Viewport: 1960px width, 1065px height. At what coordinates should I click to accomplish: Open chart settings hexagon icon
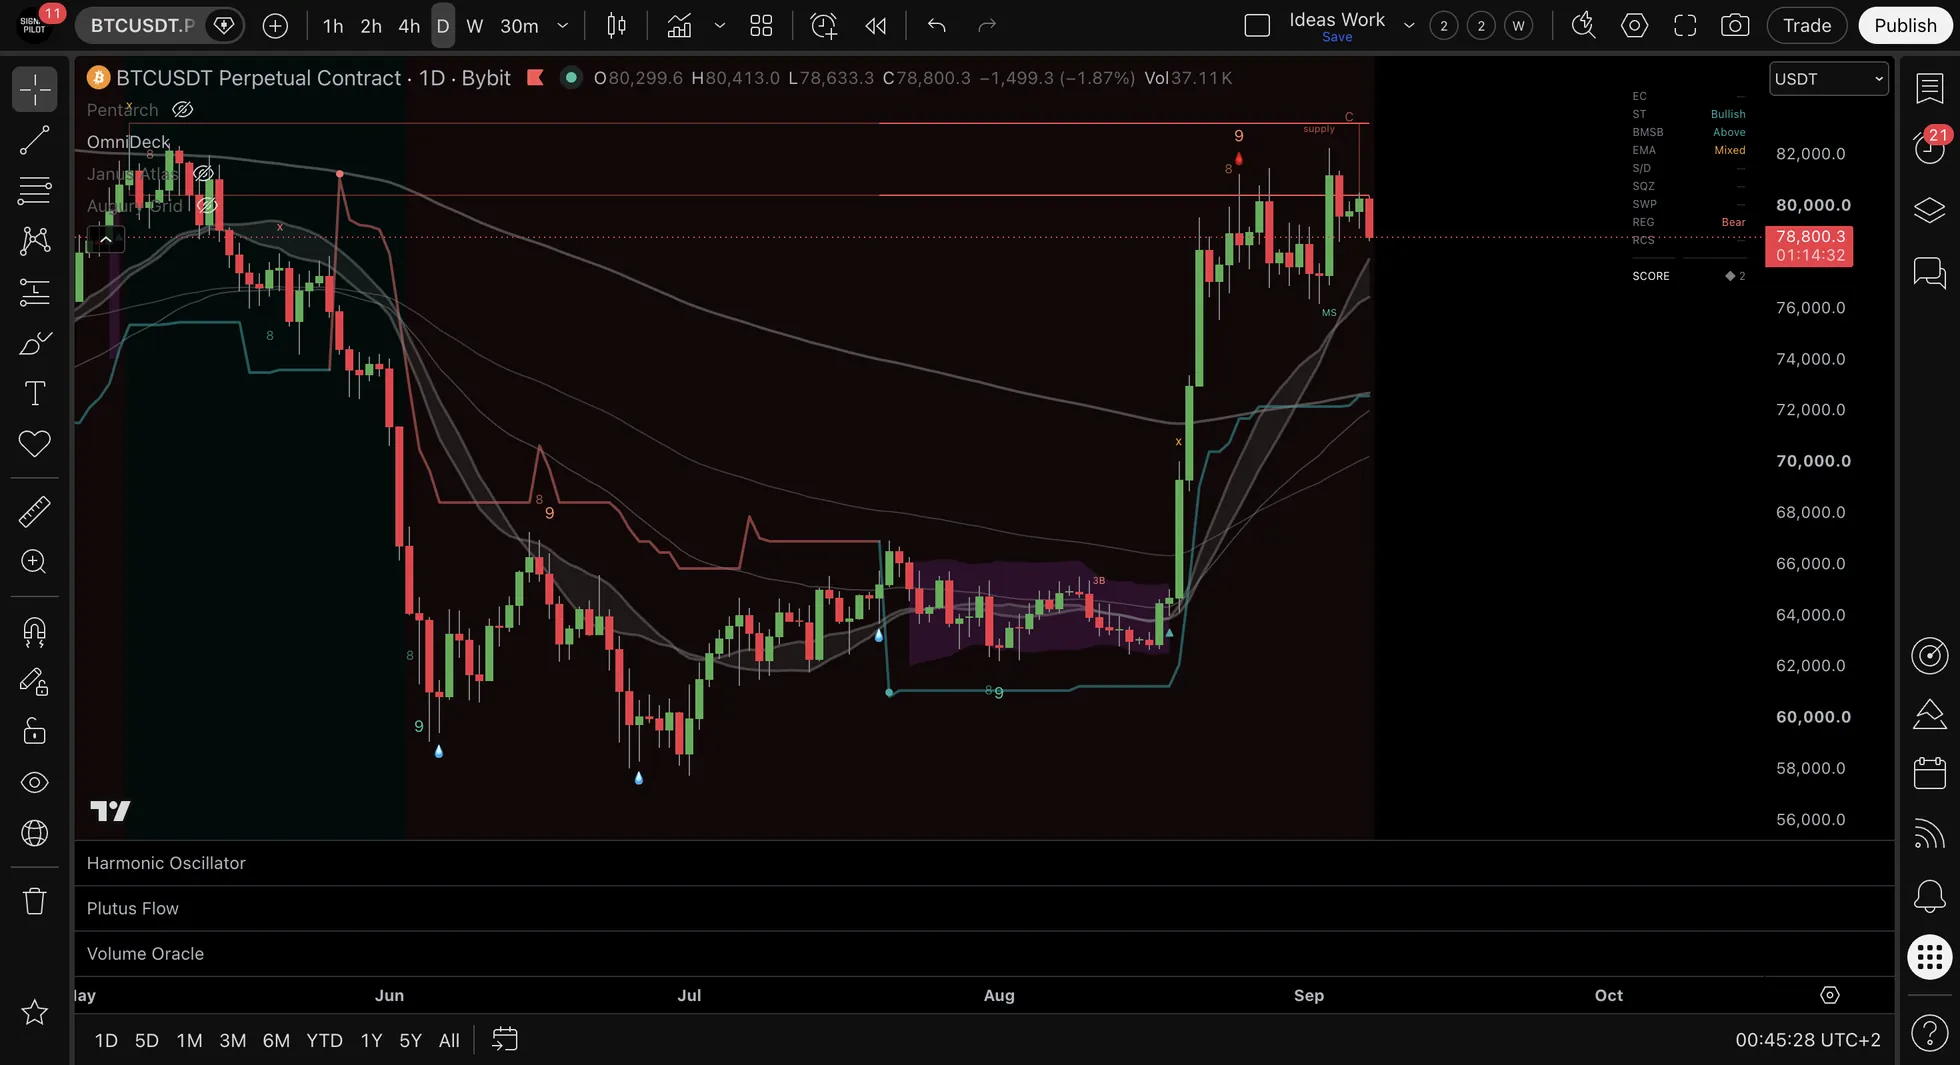click(1634, 26)
